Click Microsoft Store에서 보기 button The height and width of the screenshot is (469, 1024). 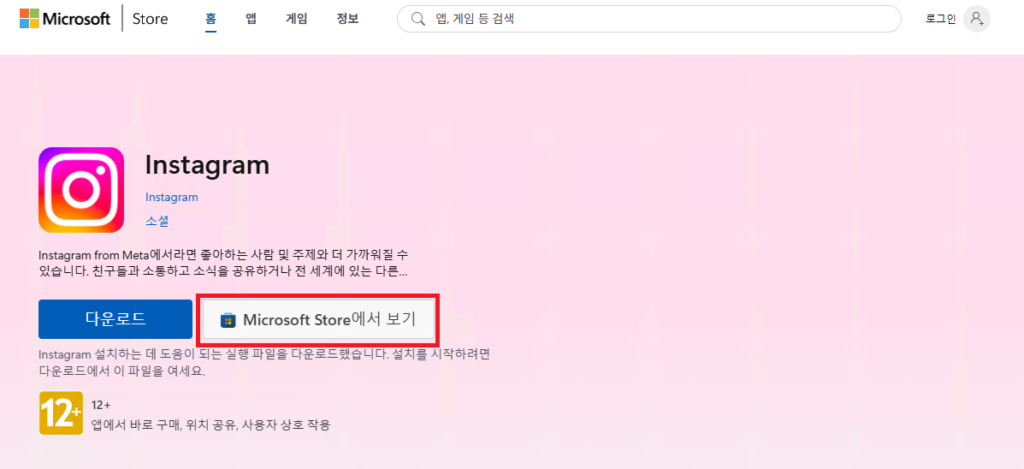coord(318,319)
